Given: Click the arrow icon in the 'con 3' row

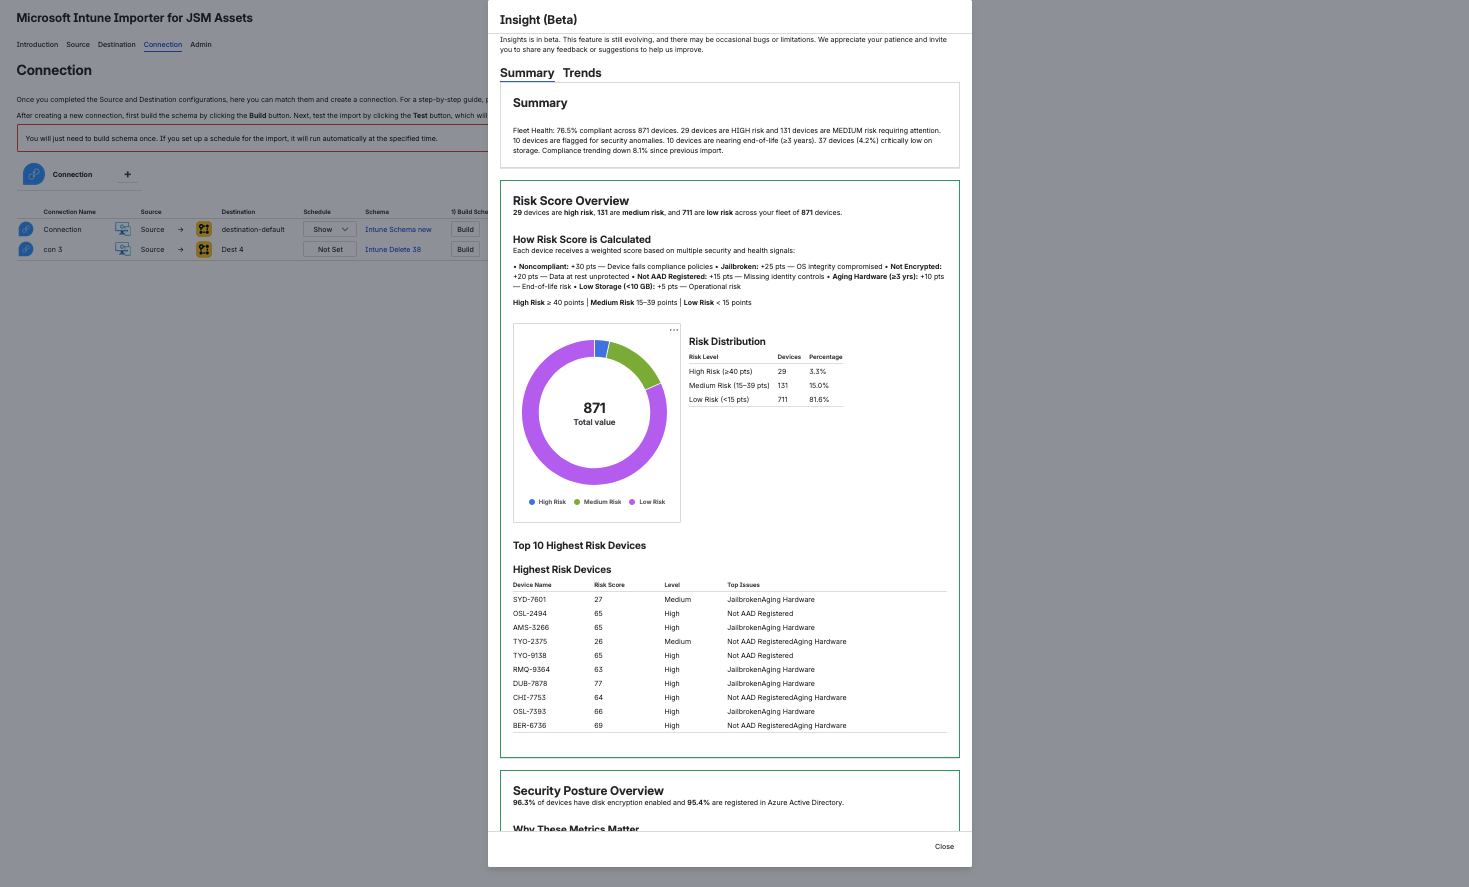Looking at the screenshot, I should point(181,249).
